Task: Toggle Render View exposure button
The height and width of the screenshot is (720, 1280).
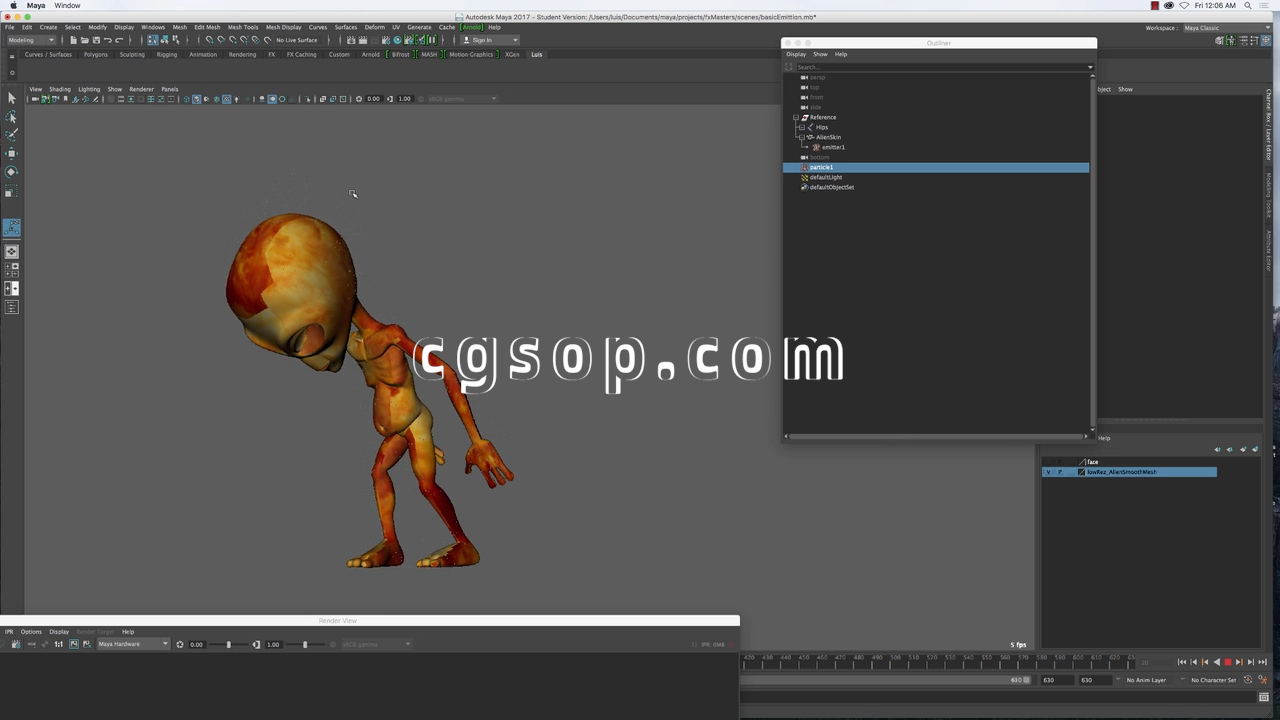Action: pyautogui.click(x=180, y=644)
